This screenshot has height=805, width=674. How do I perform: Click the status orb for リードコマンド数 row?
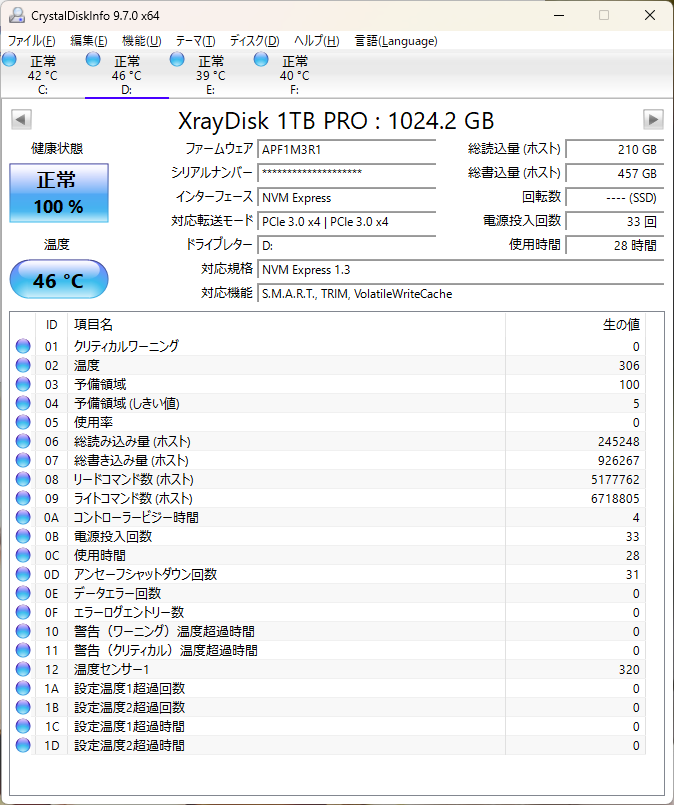pos(23,479)
